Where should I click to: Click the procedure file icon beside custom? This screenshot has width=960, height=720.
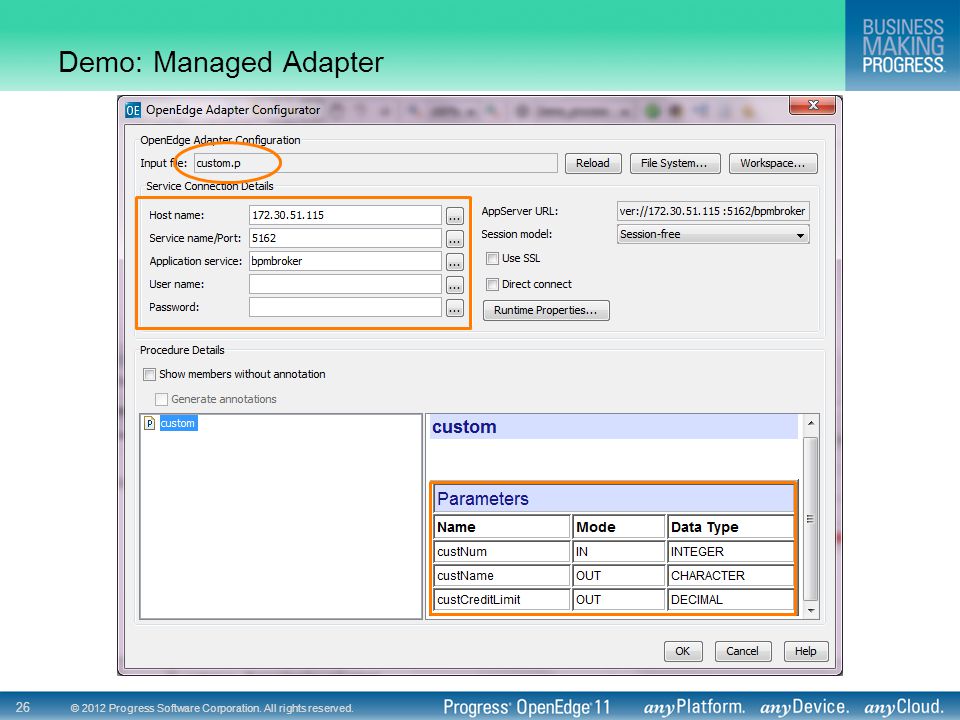click(149, 423)
